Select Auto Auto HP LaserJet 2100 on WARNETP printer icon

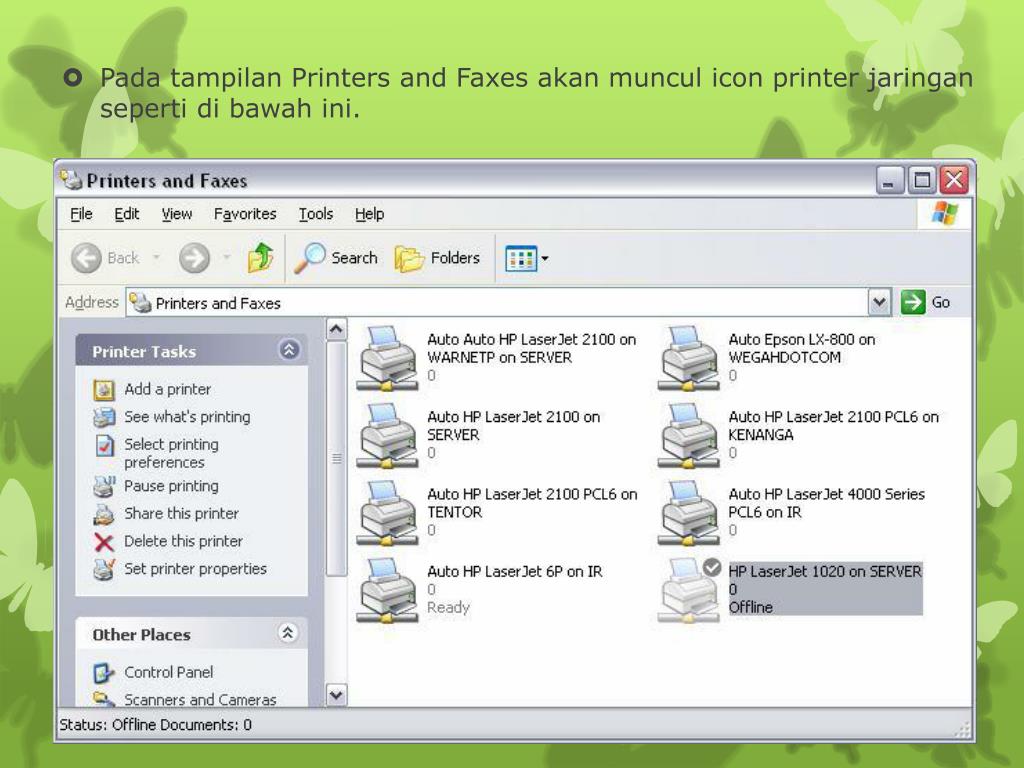pyautogui.click(x=387, y=358)
